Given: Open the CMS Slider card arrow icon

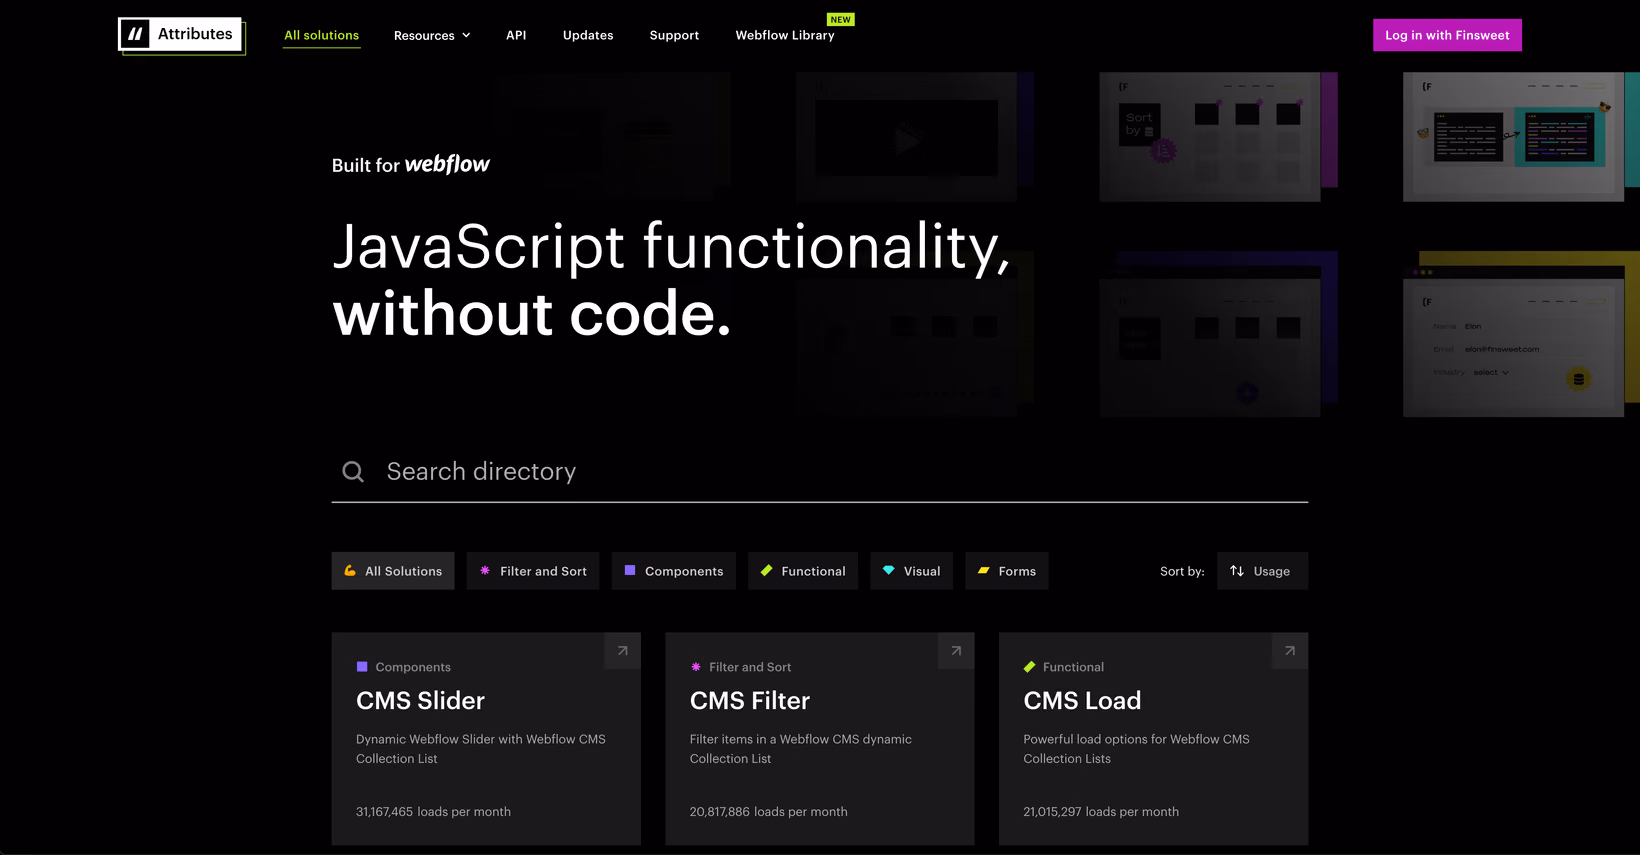Looking at the screenshot, I should point(623,651).
